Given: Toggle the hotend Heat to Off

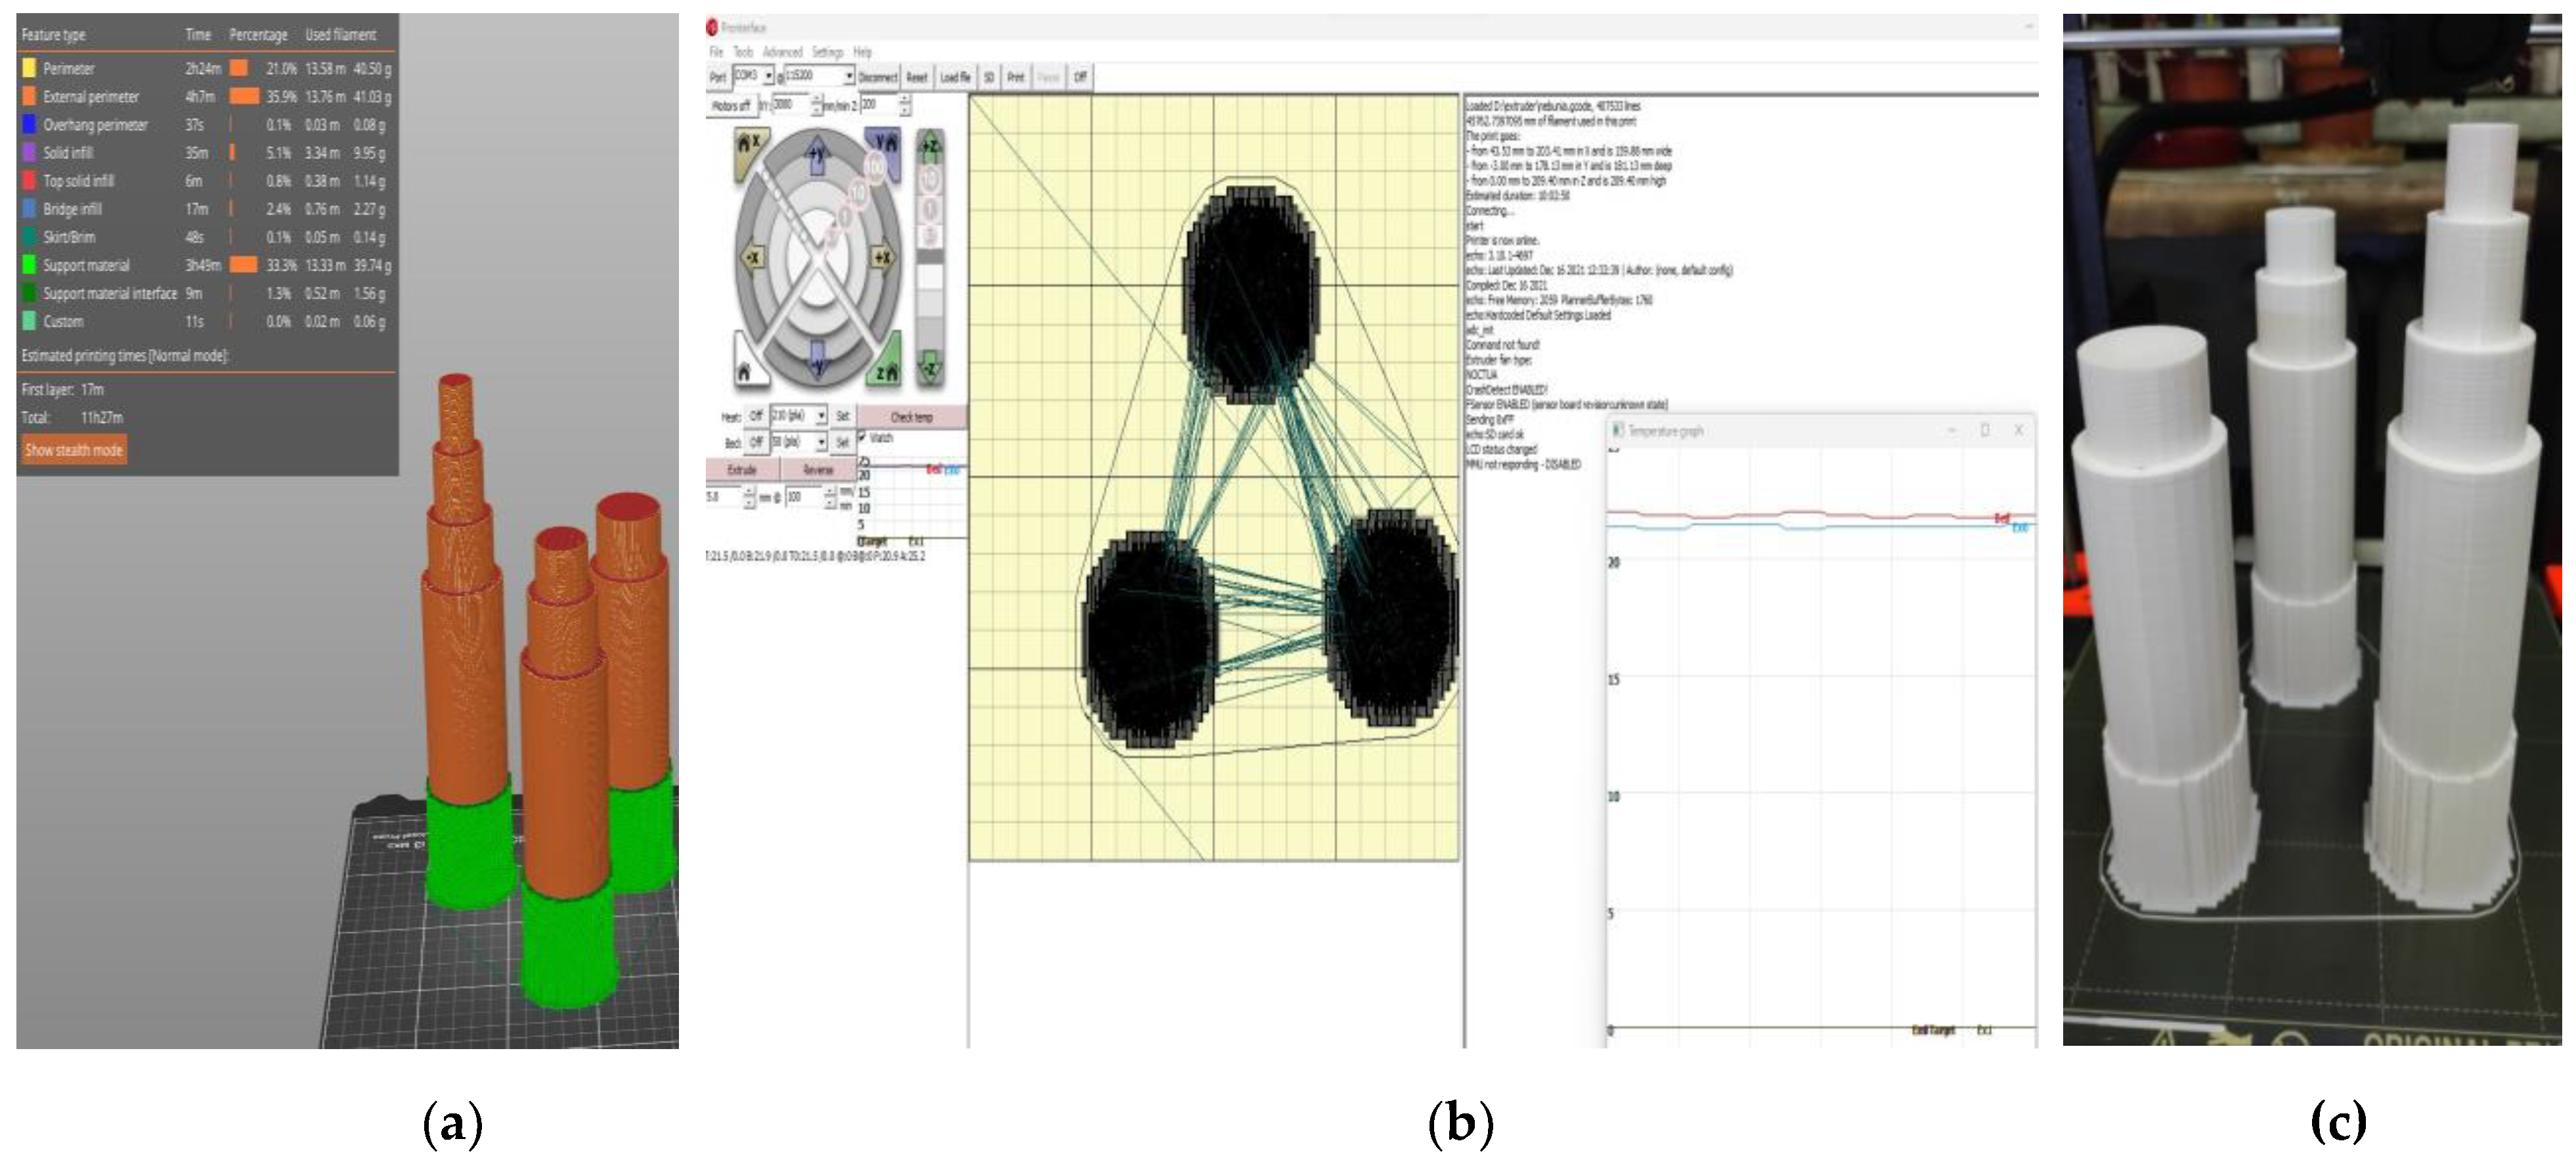Looking at the screenshot, I should 757,416.
